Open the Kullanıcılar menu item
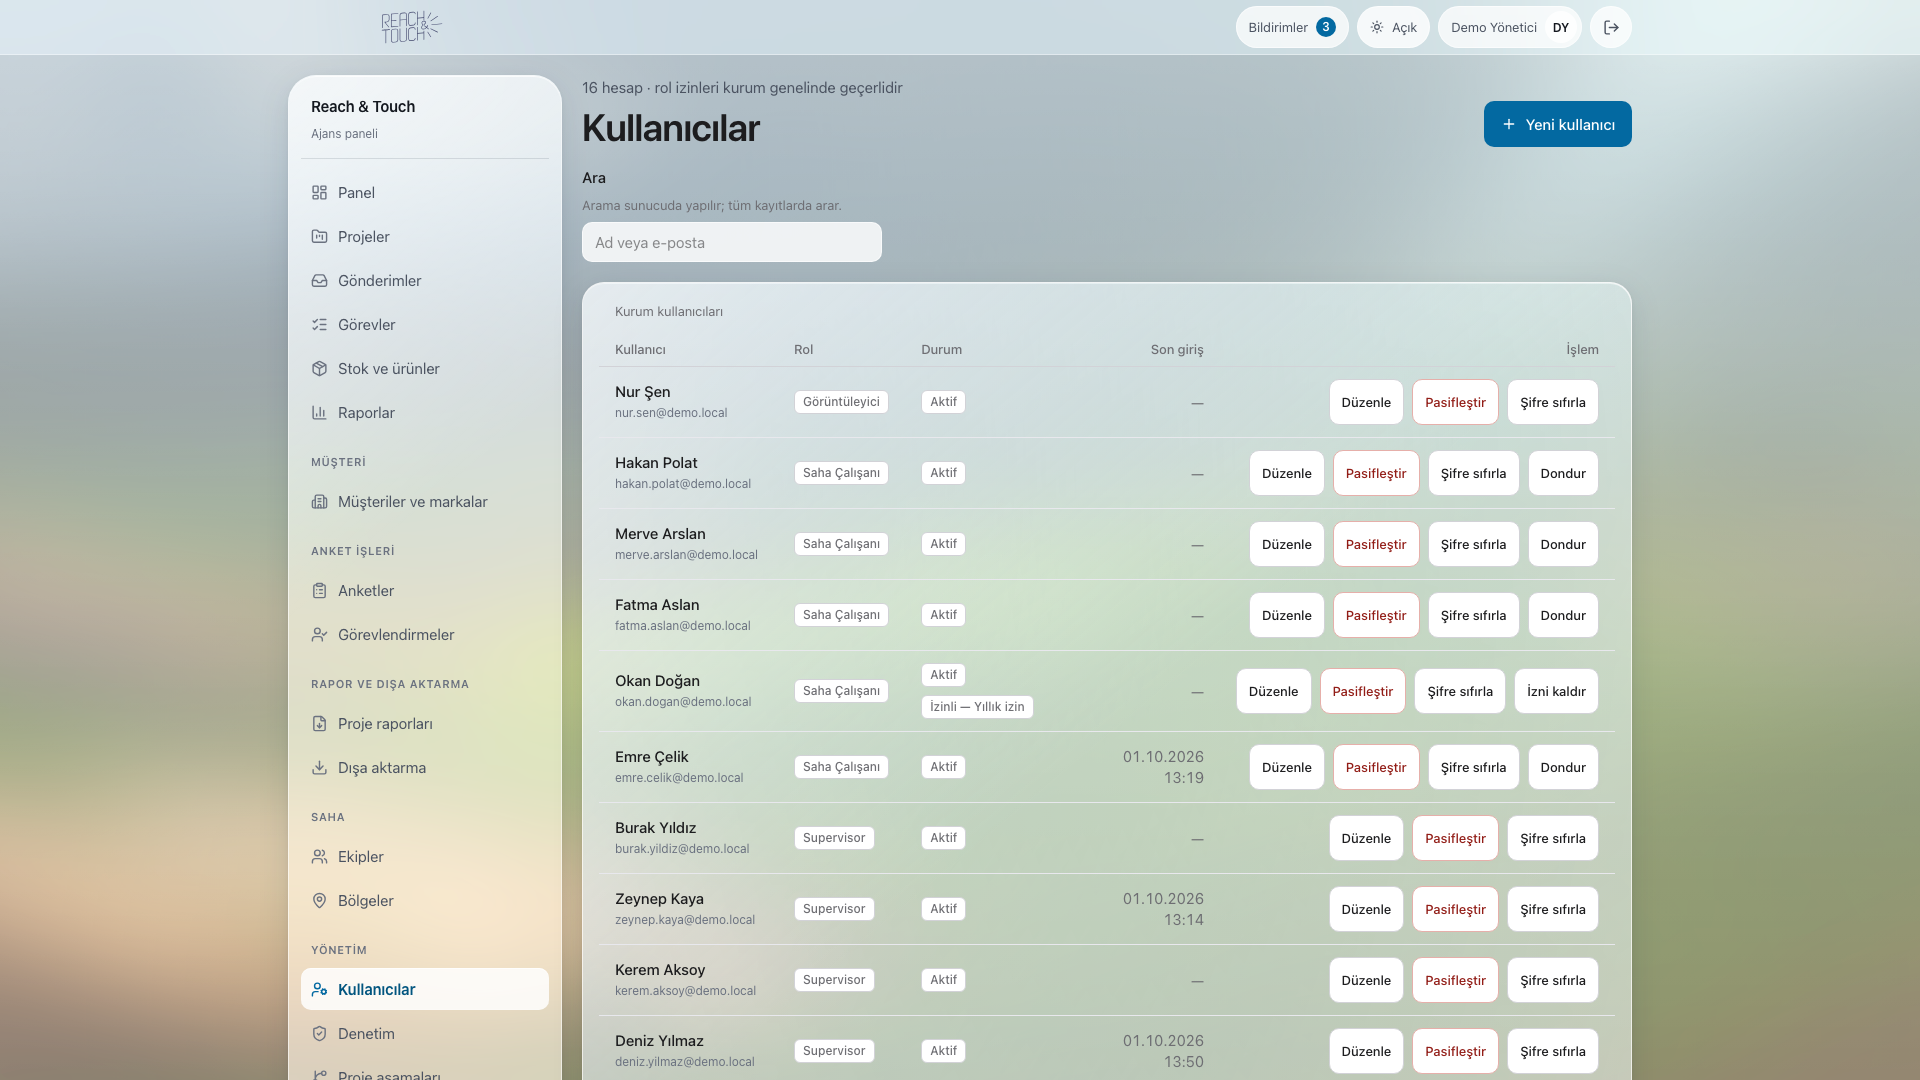The image size is (1920, 1080). click(425, 989)
